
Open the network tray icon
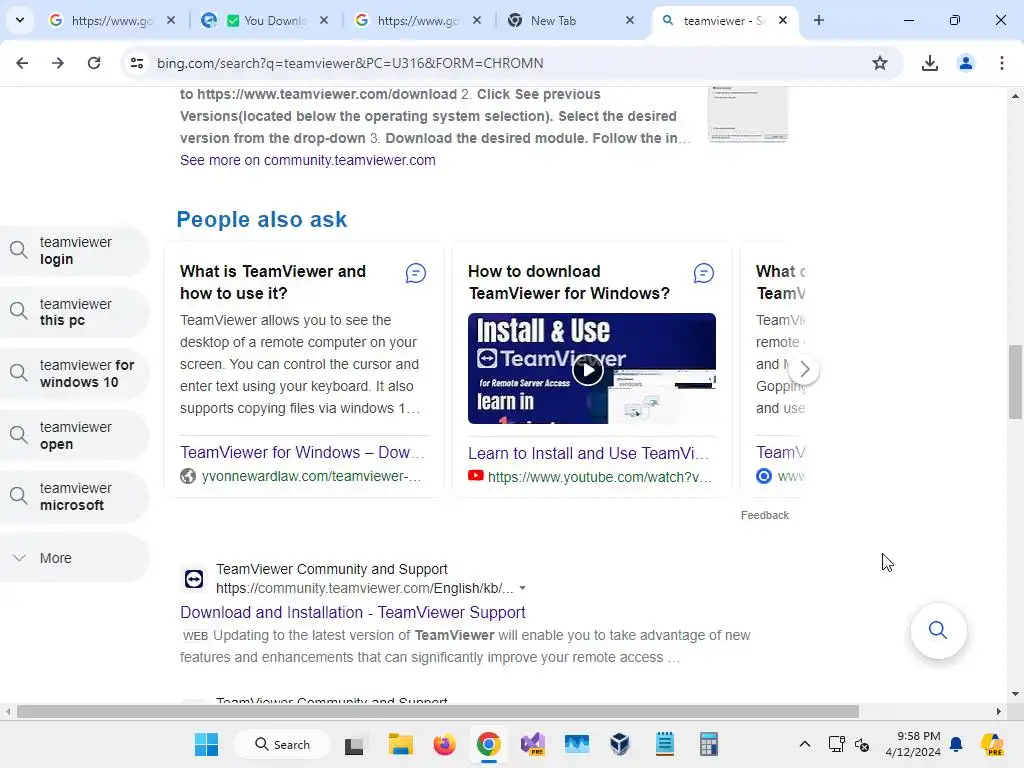pos(837,744)
